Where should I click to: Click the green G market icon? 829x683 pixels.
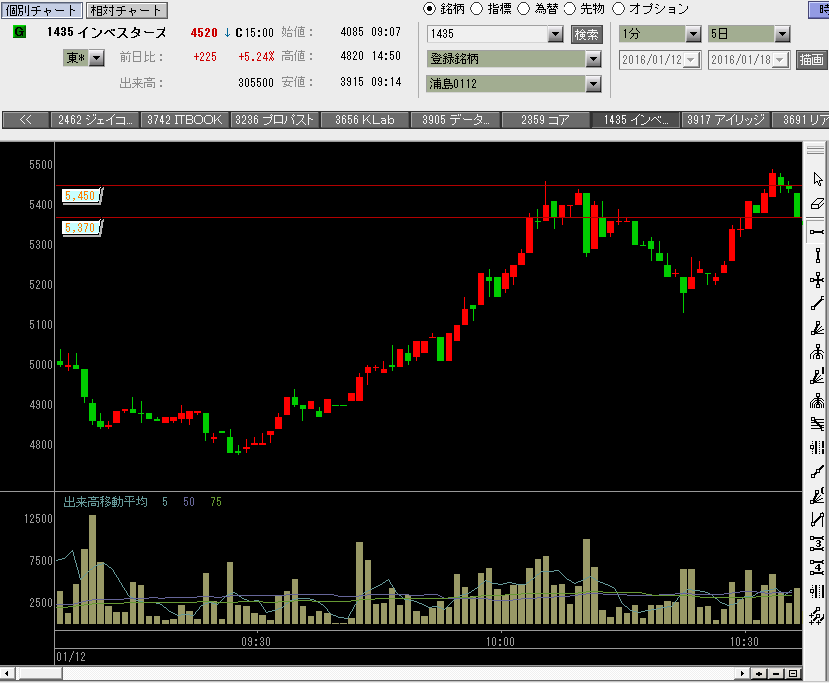pyautogui.click(x=20, y=32)
